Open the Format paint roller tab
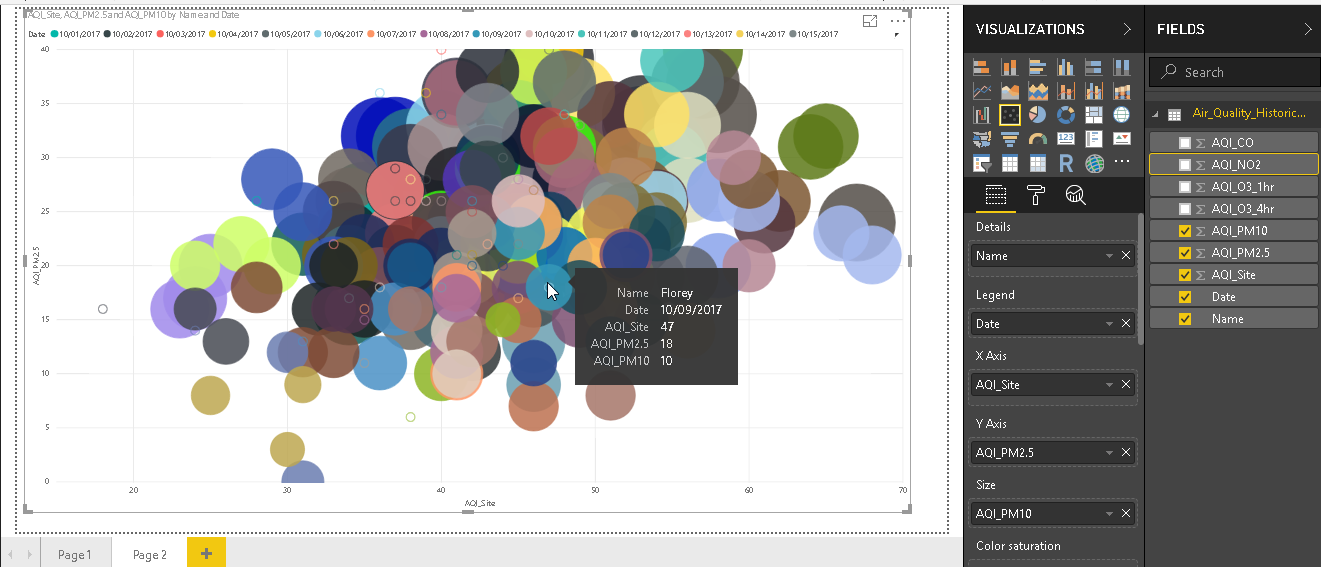Image resolution: width=1321 pixels, height=567 pixels. (1035, 195)
